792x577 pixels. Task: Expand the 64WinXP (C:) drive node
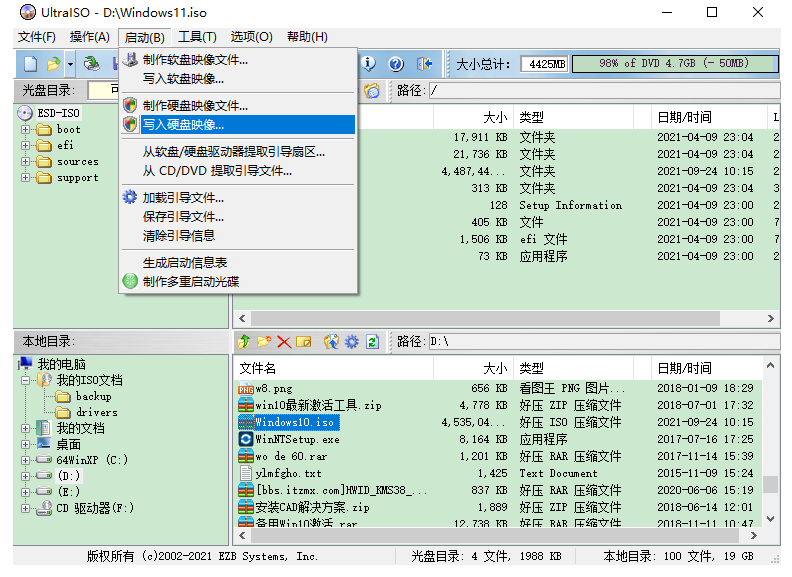26,460
